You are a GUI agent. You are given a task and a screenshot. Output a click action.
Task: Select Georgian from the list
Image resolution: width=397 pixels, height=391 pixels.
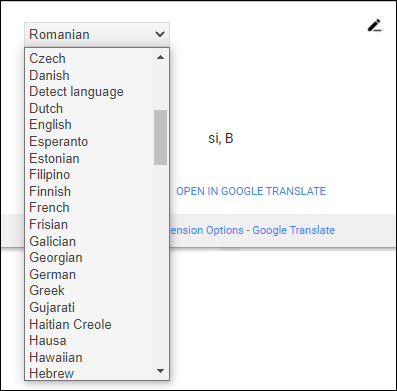point(88,258)
